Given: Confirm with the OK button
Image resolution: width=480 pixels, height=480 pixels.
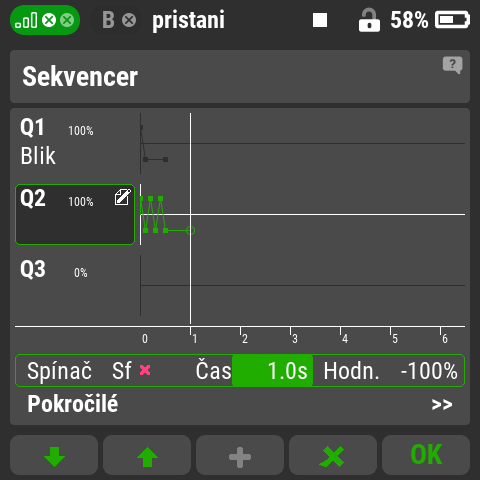Looking at the screenshot, I should pos(426,455).
